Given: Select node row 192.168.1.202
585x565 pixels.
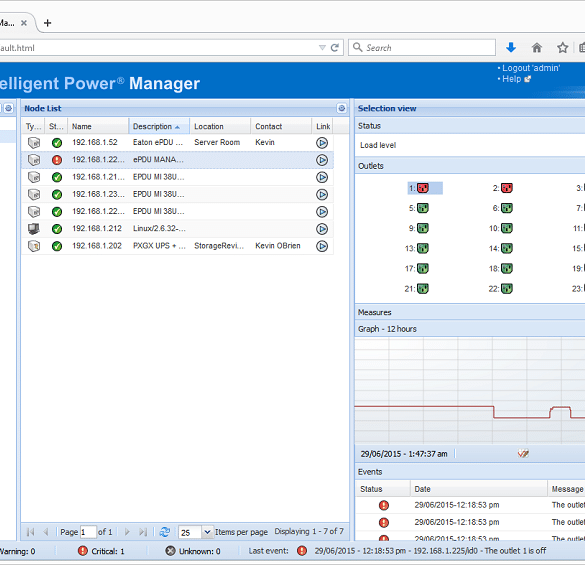Looking at the screenshot, I should pos(178,246).
